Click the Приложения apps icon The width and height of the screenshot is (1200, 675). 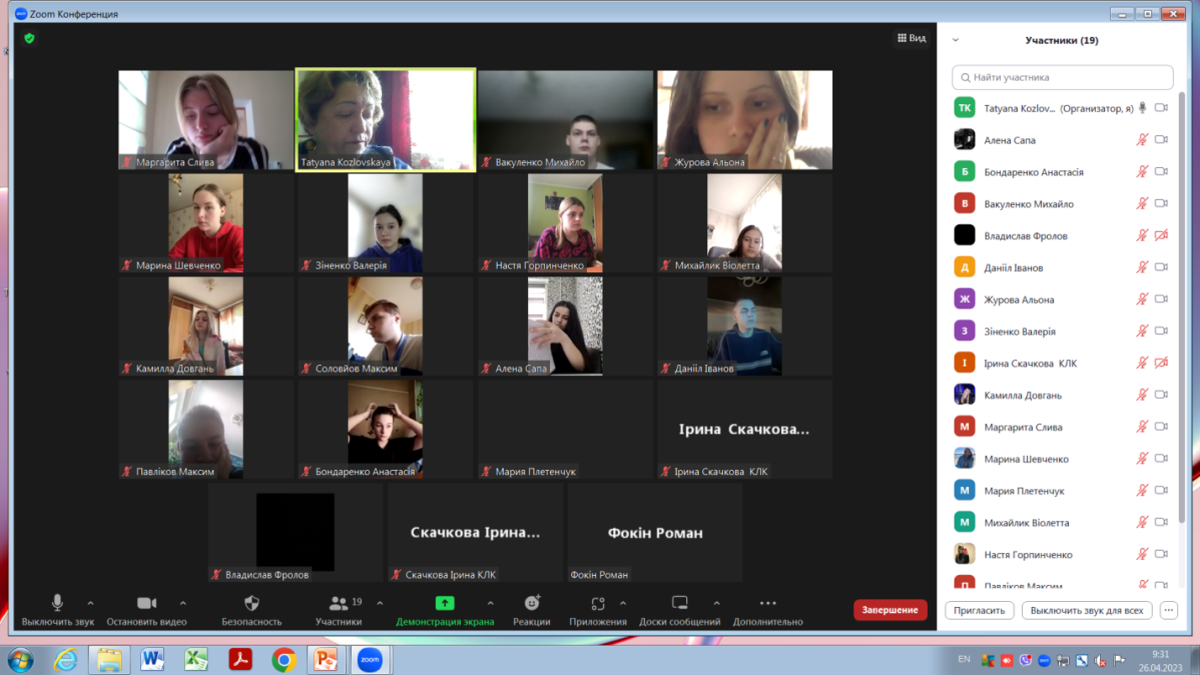pos(598,603)
